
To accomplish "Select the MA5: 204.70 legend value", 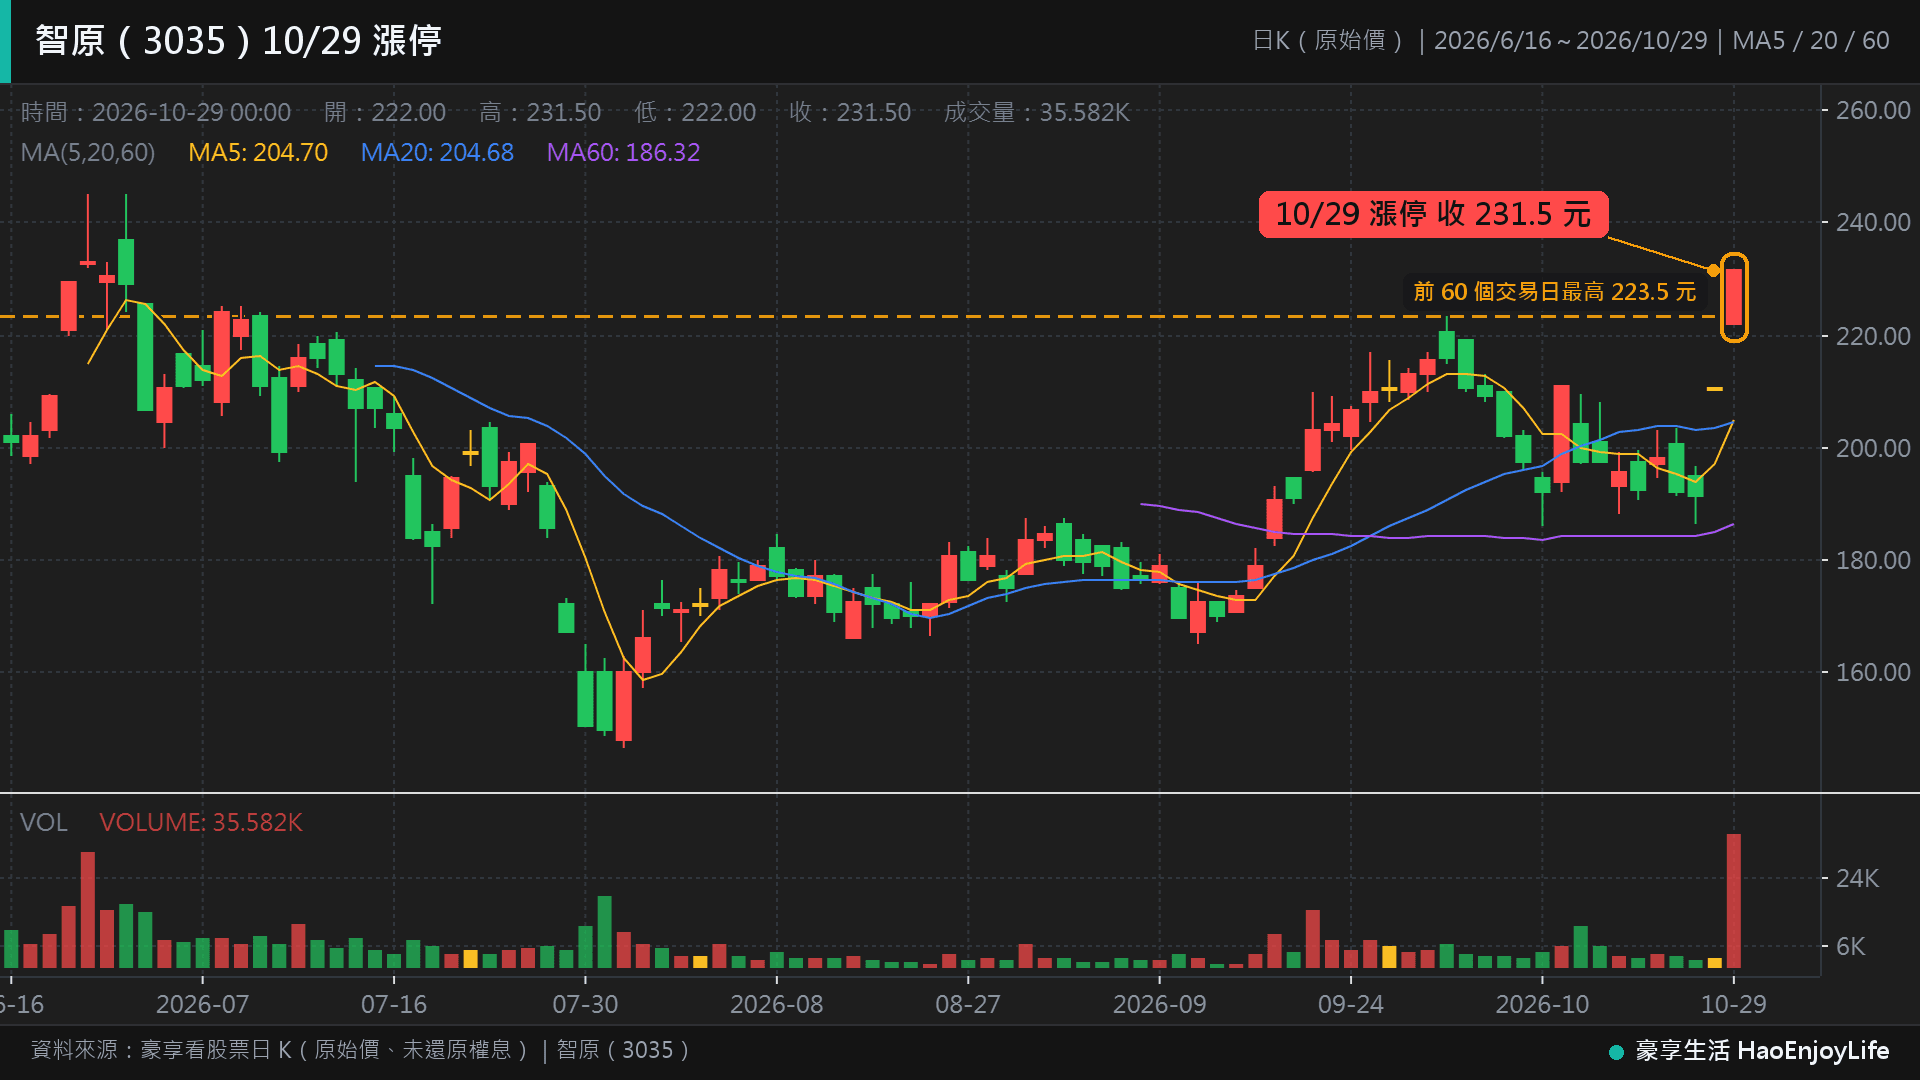I will [x=258, y=152].
